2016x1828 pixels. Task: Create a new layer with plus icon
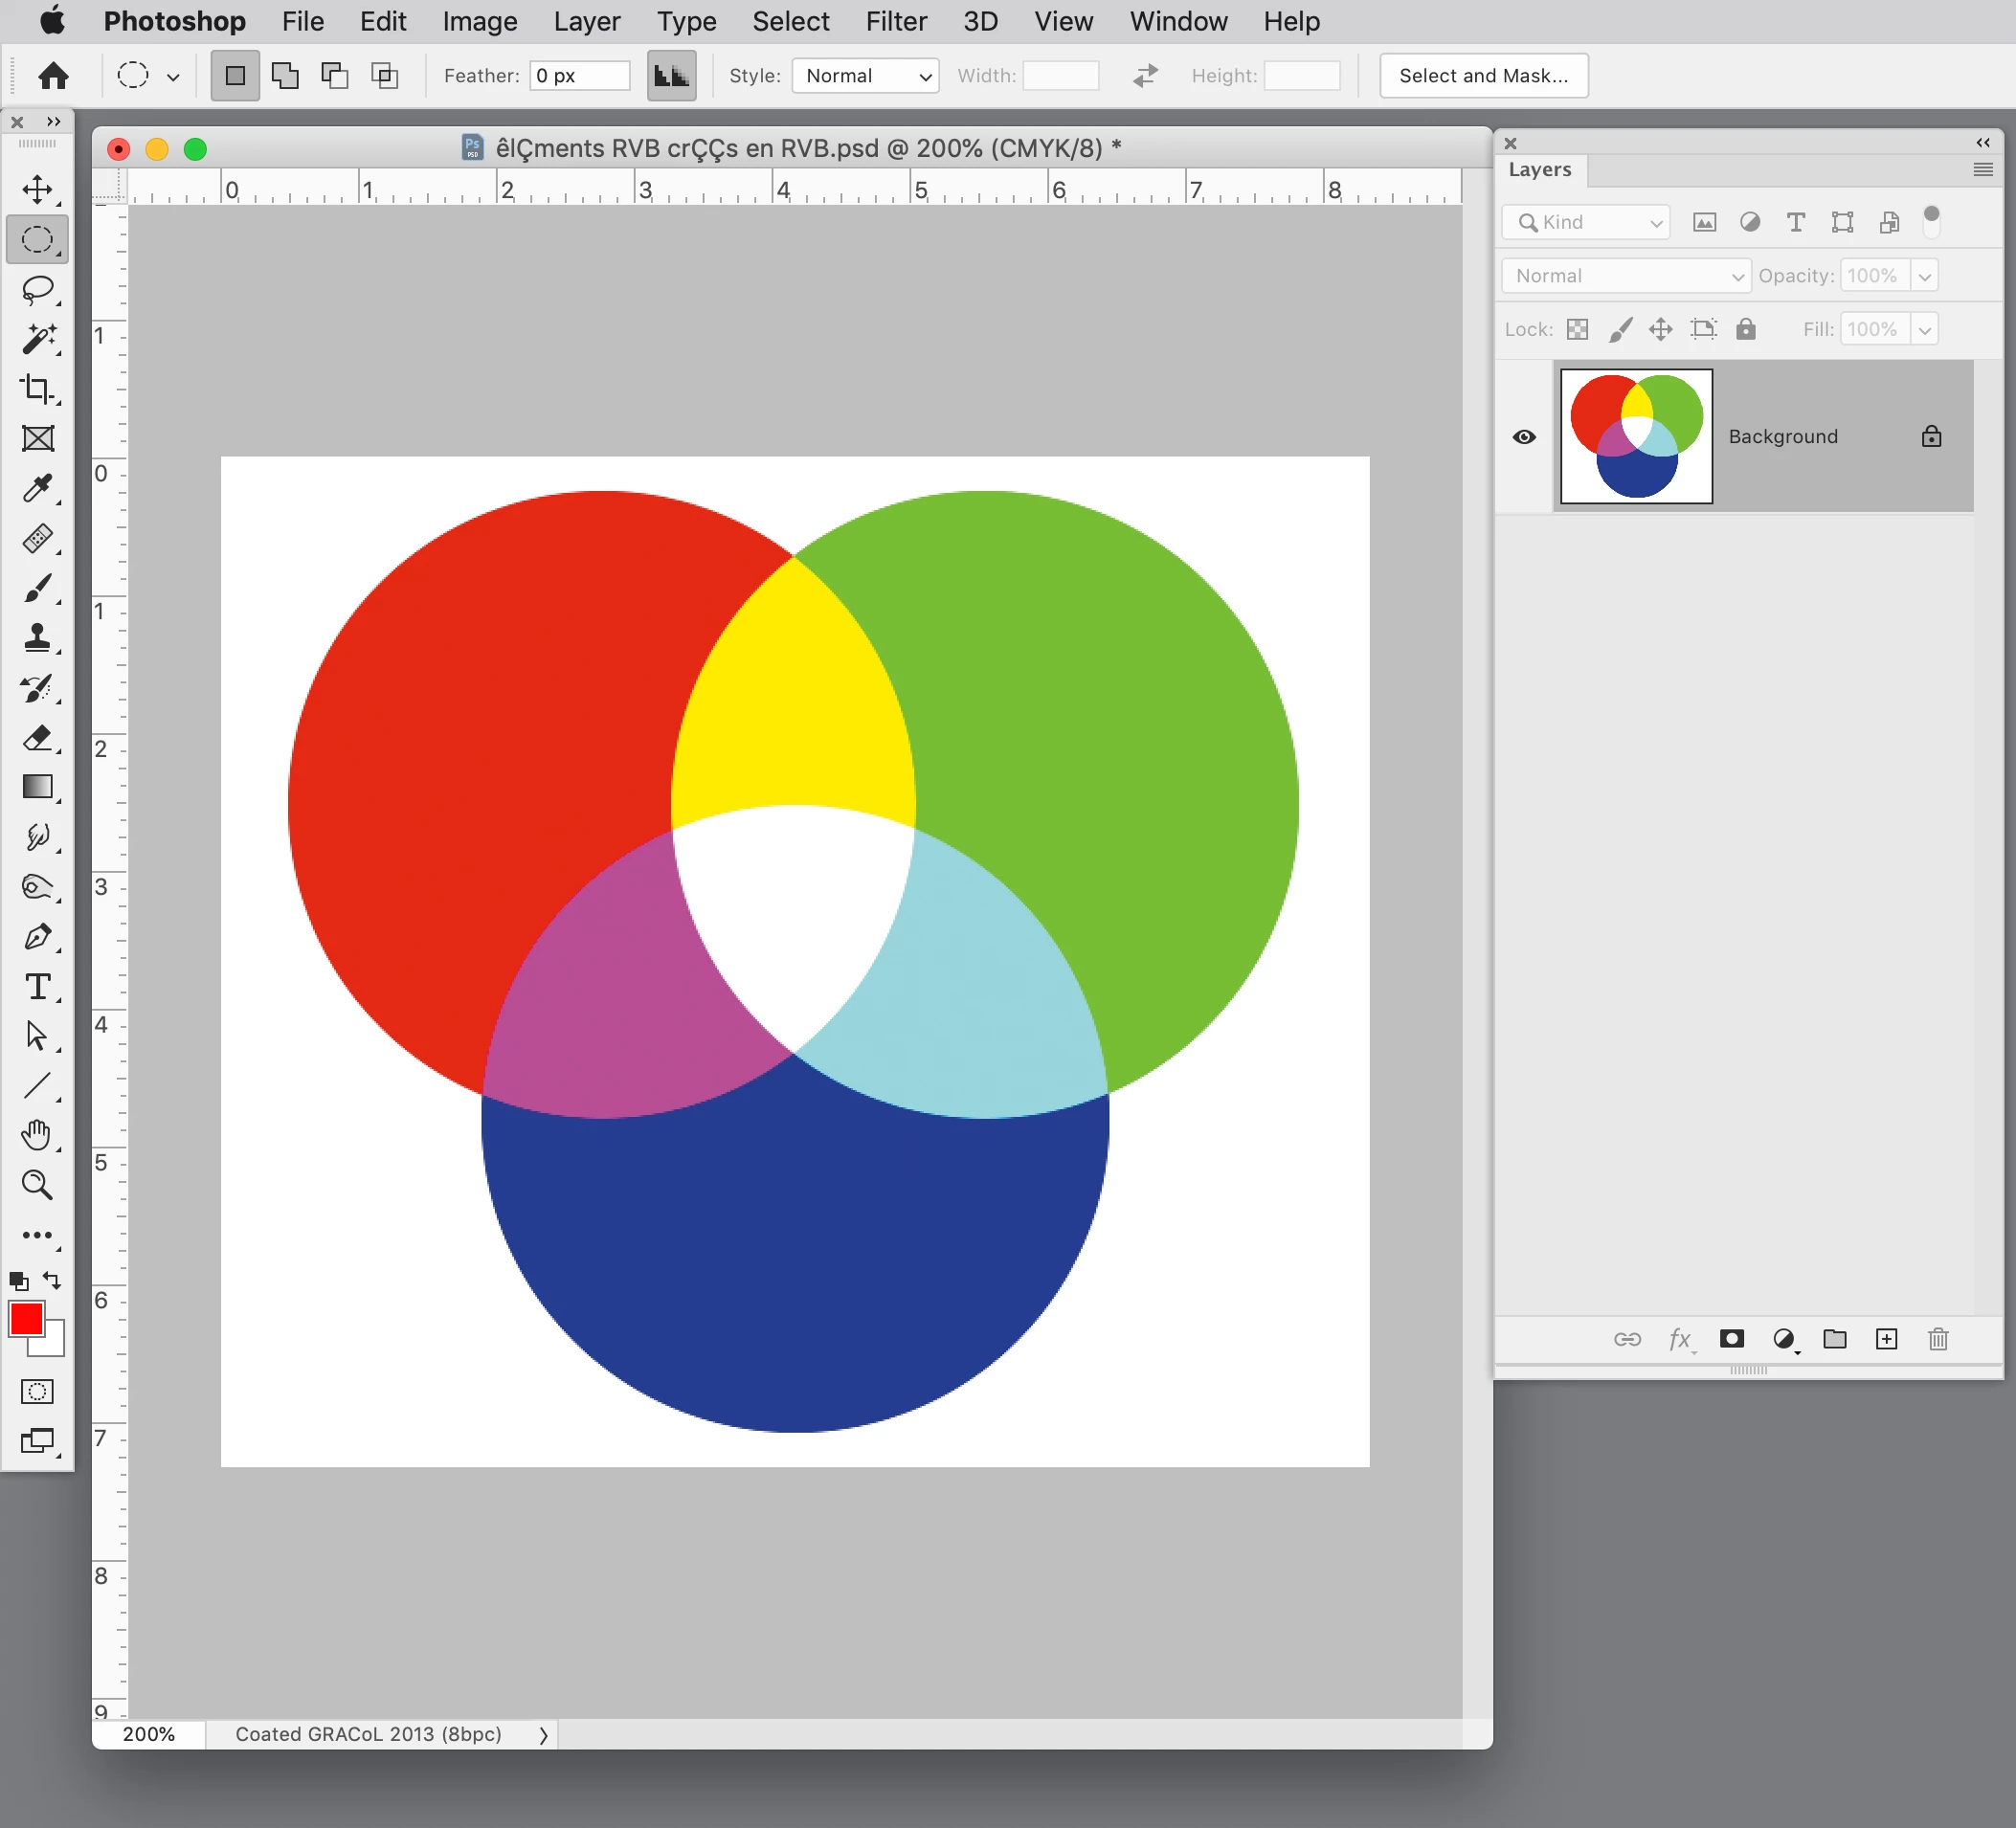[x=1886, y=1339]
